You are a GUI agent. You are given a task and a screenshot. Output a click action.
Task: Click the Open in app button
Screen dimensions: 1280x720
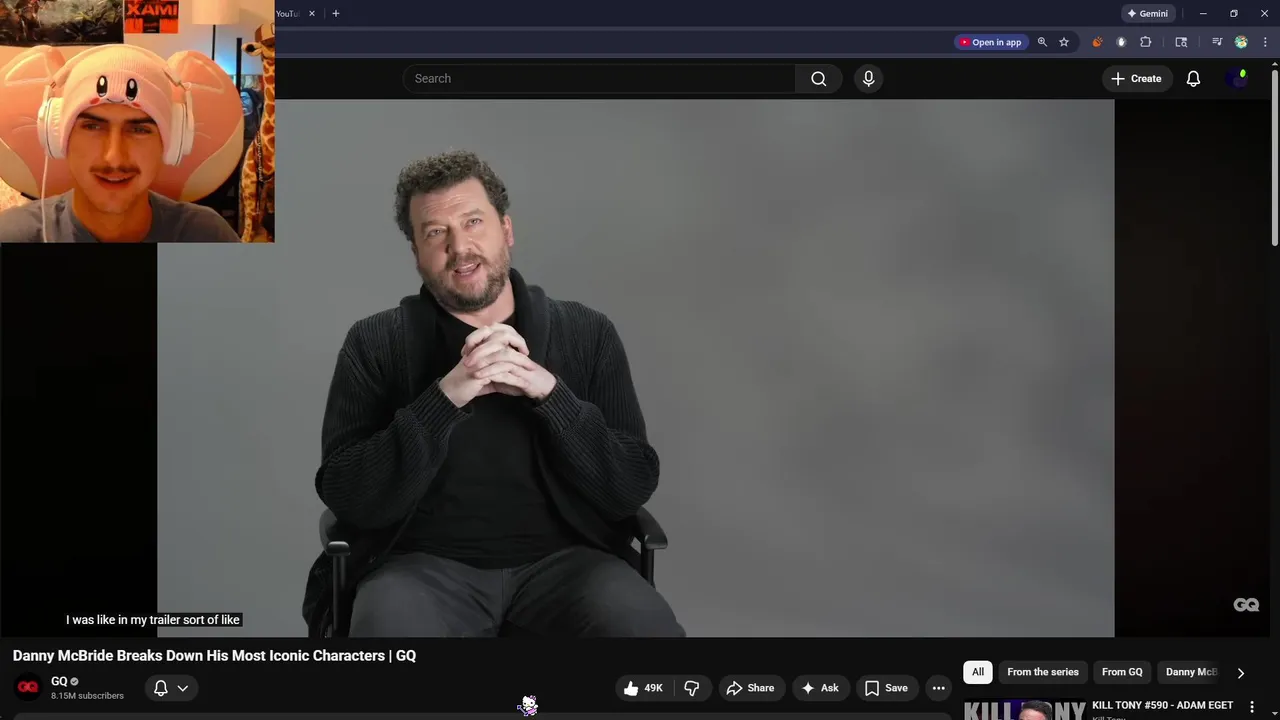990,42
